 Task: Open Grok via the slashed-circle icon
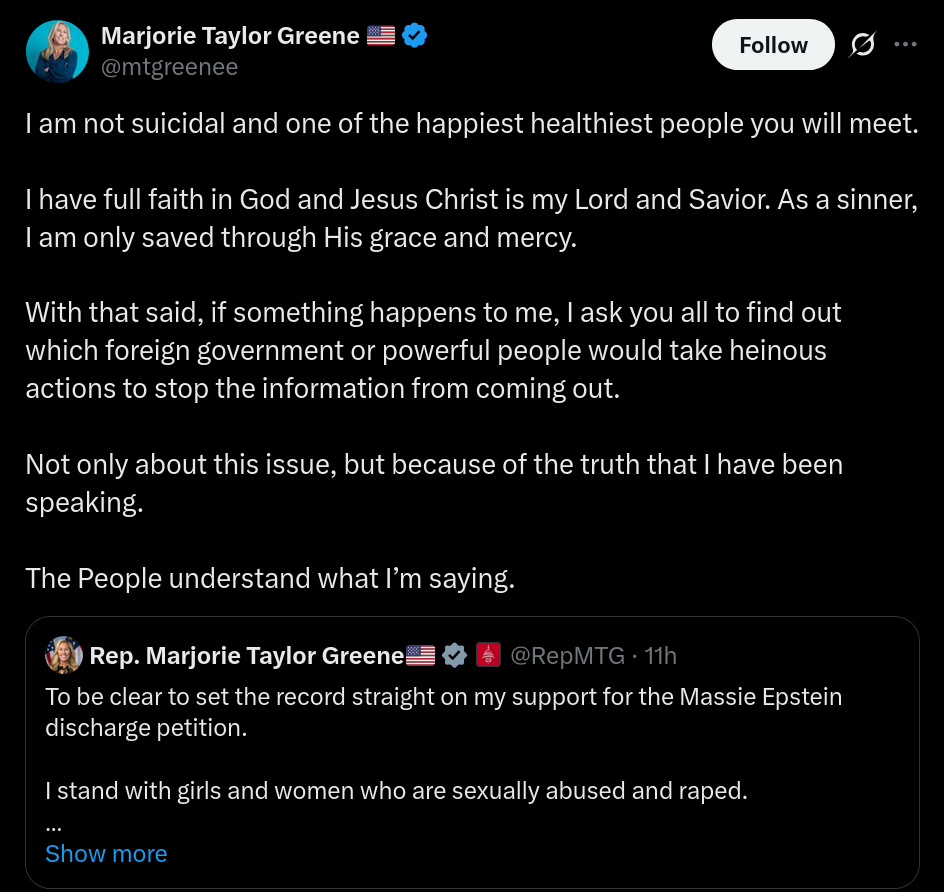pyautogui.click(x=862, y=45)
